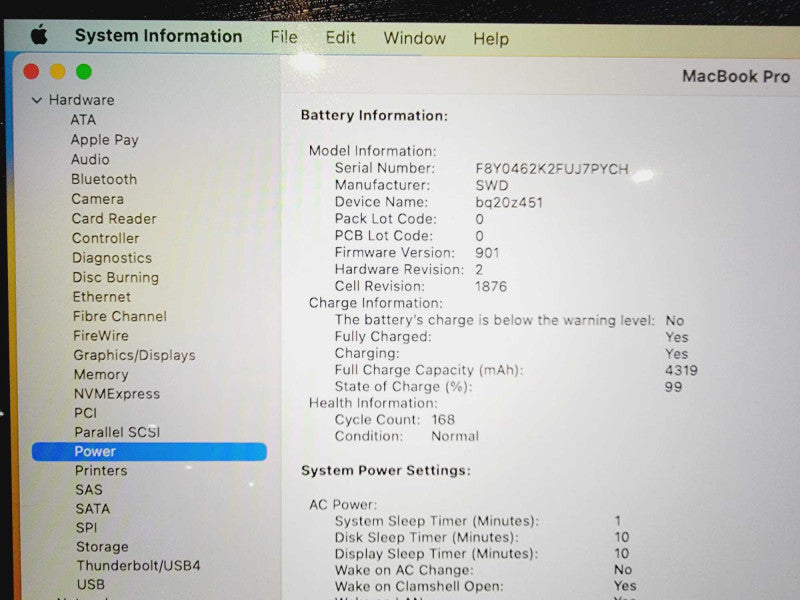
Task: Select ATA in the sidebar
Action: coord(83,120)
